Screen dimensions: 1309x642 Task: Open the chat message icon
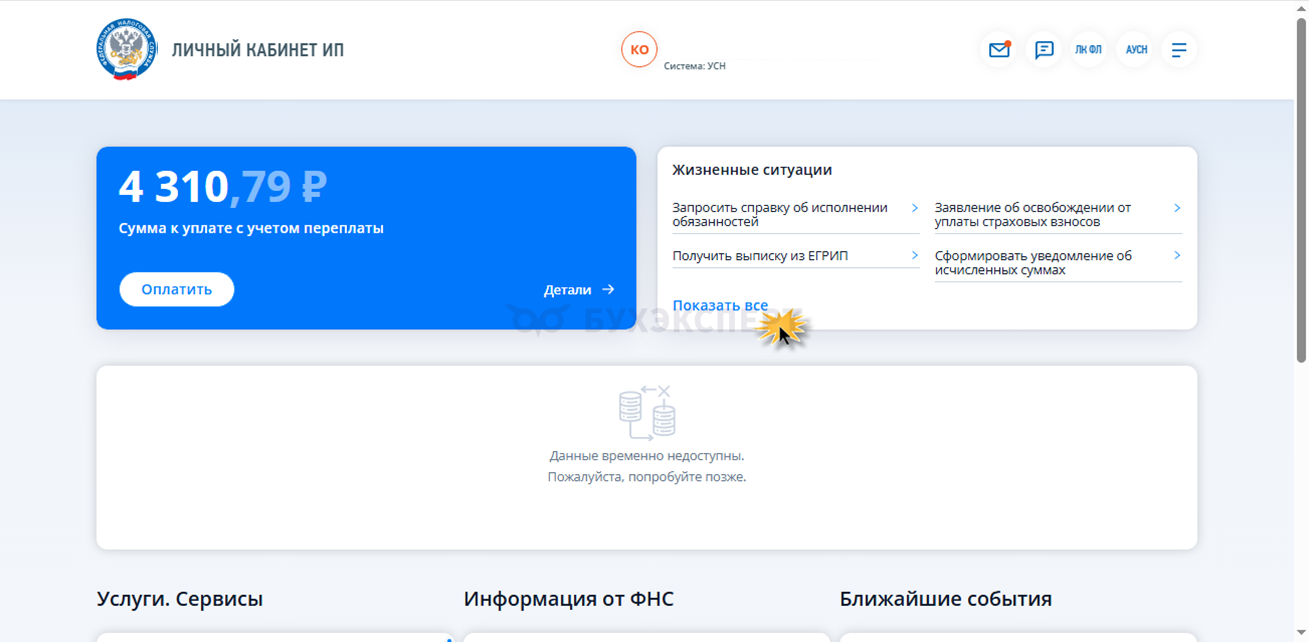point(1044,50)
